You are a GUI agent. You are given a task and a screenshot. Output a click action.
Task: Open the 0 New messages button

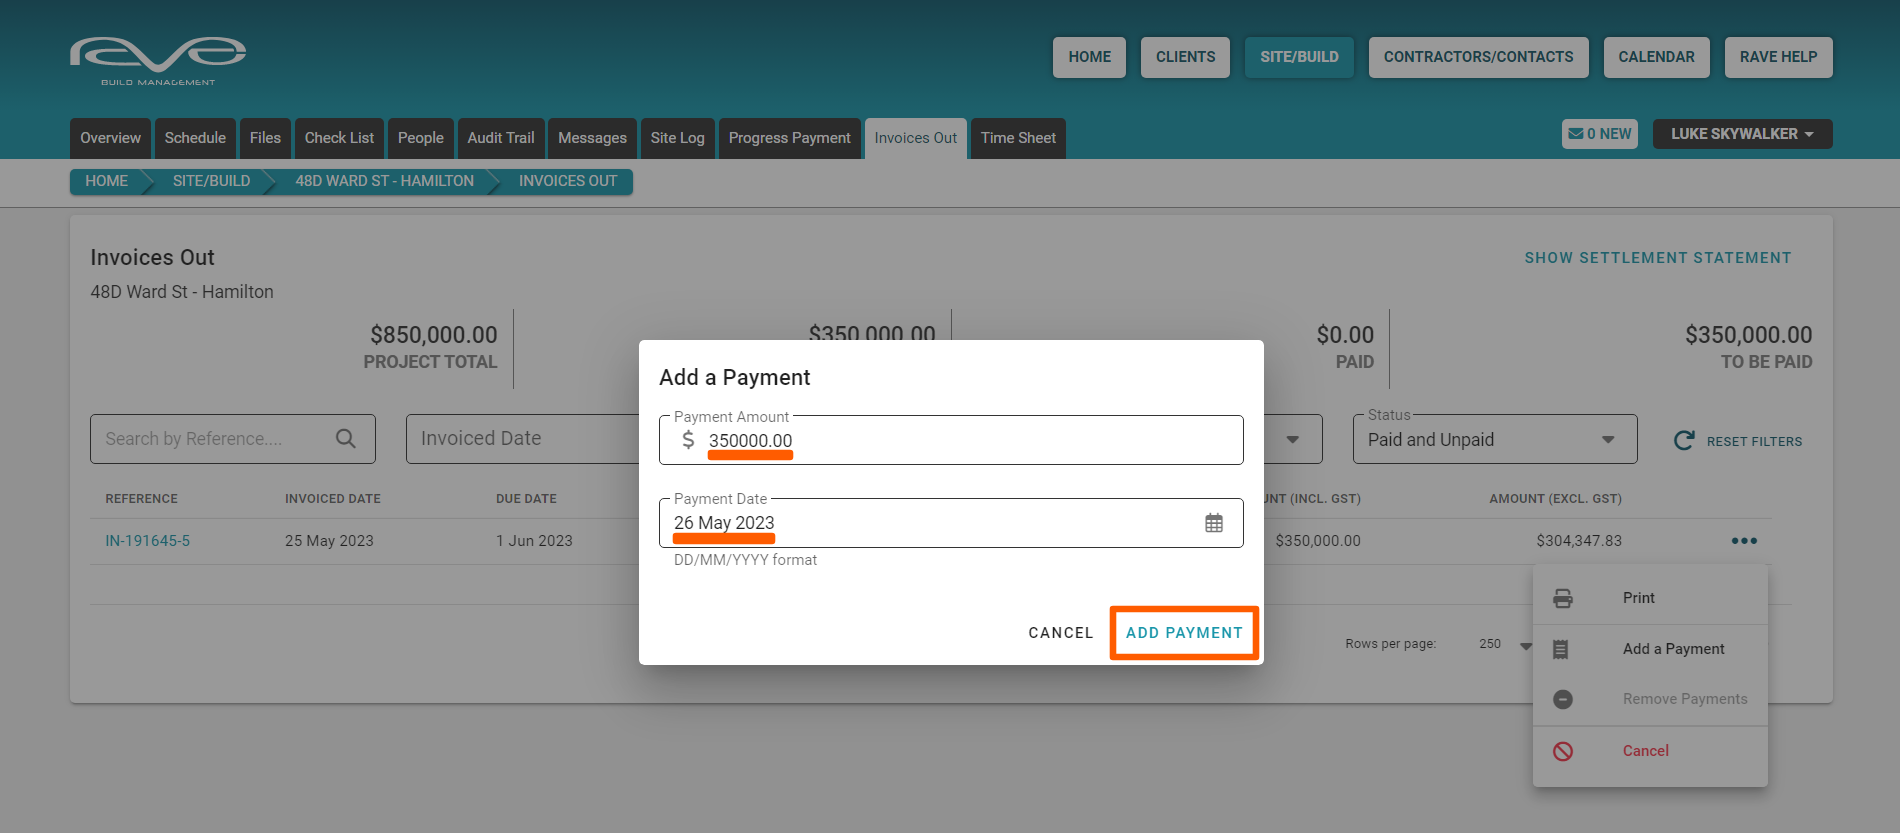(1599, 134)
